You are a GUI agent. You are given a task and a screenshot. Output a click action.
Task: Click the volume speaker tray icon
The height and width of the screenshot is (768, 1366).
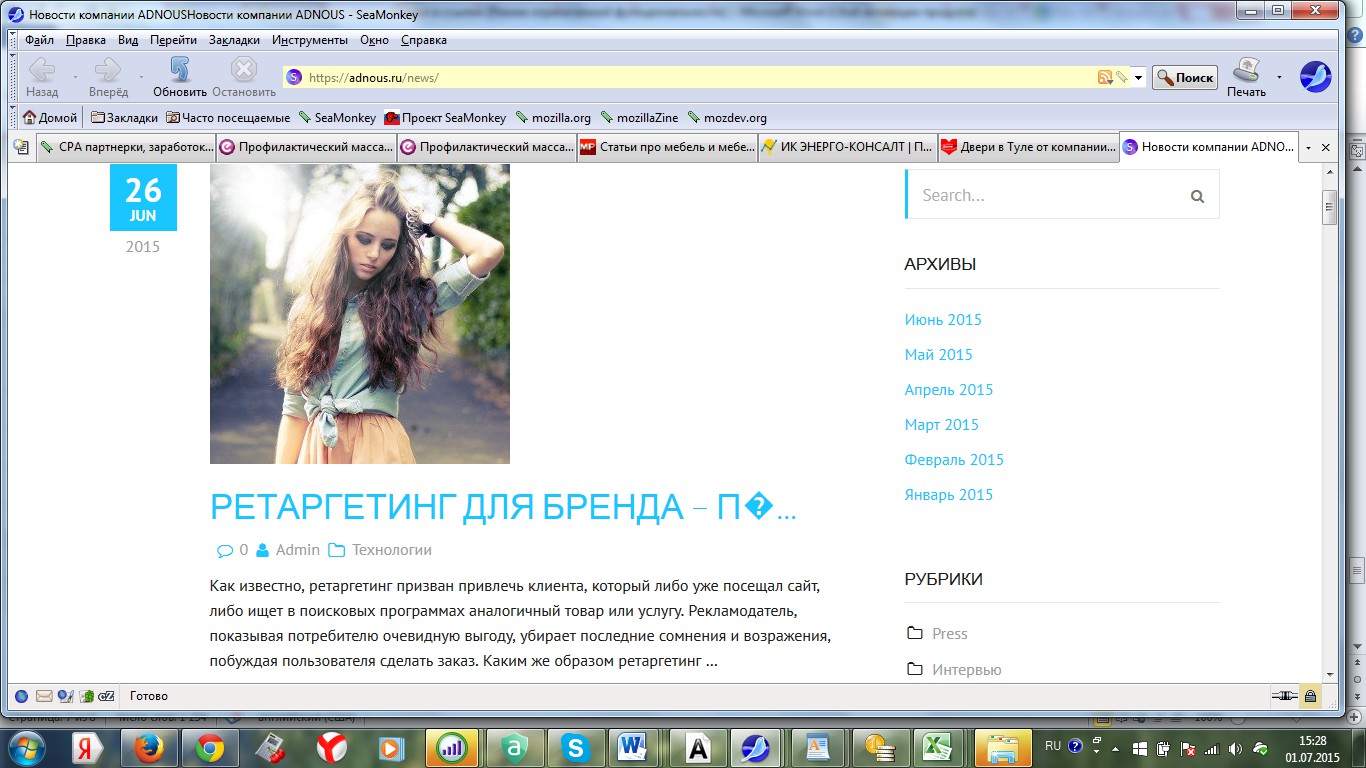tap(1235, 748)
